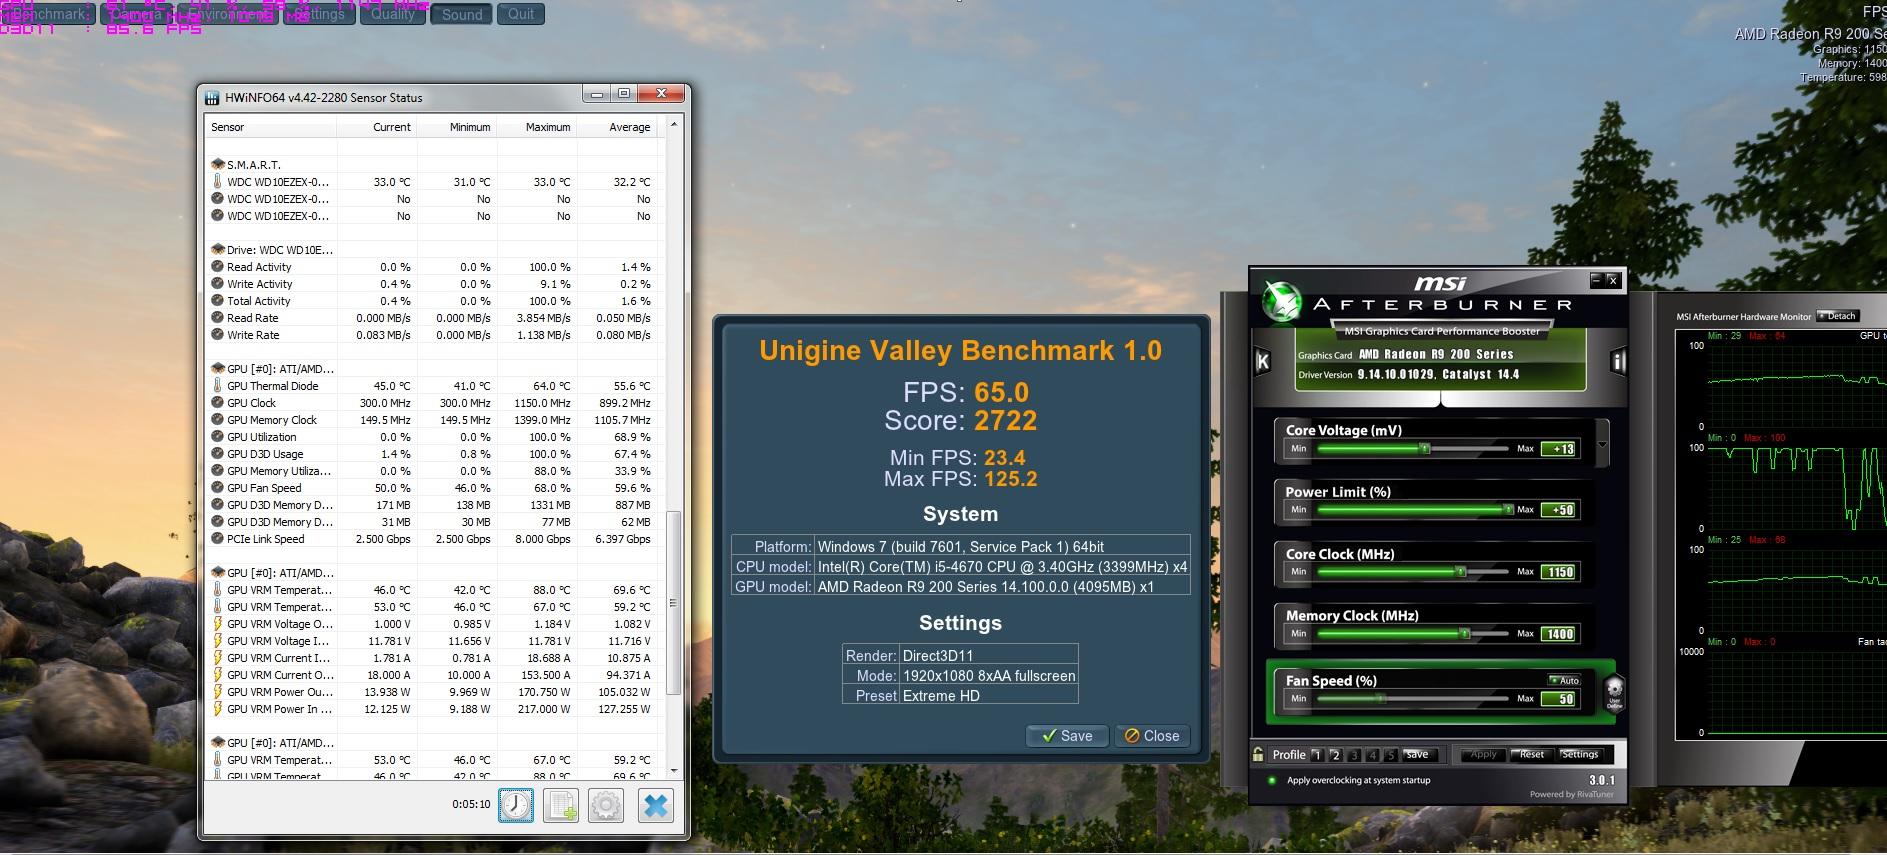Click the HWiNFO Sensor column header

271,127
